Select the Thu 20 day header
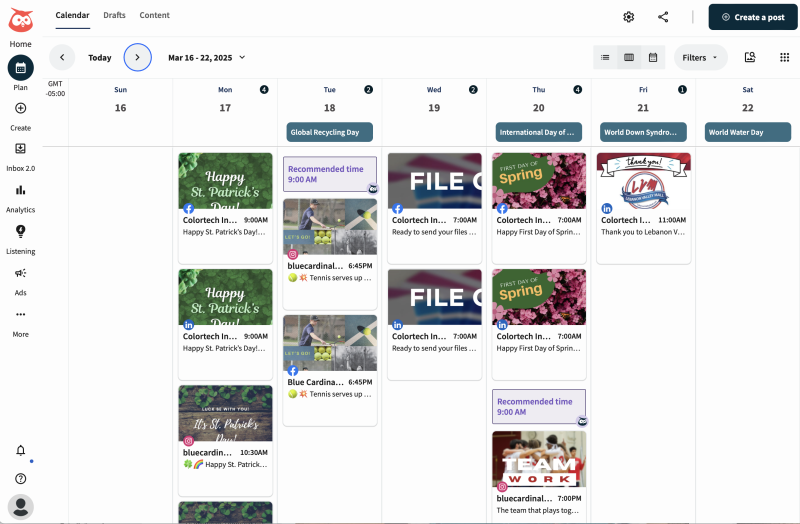 pyautogui.click(x=539, y=99)
